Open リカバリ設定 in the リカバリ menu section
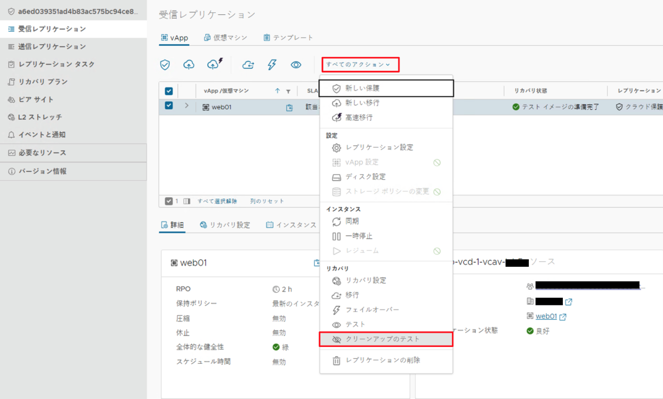 click(x=386, y=280)
